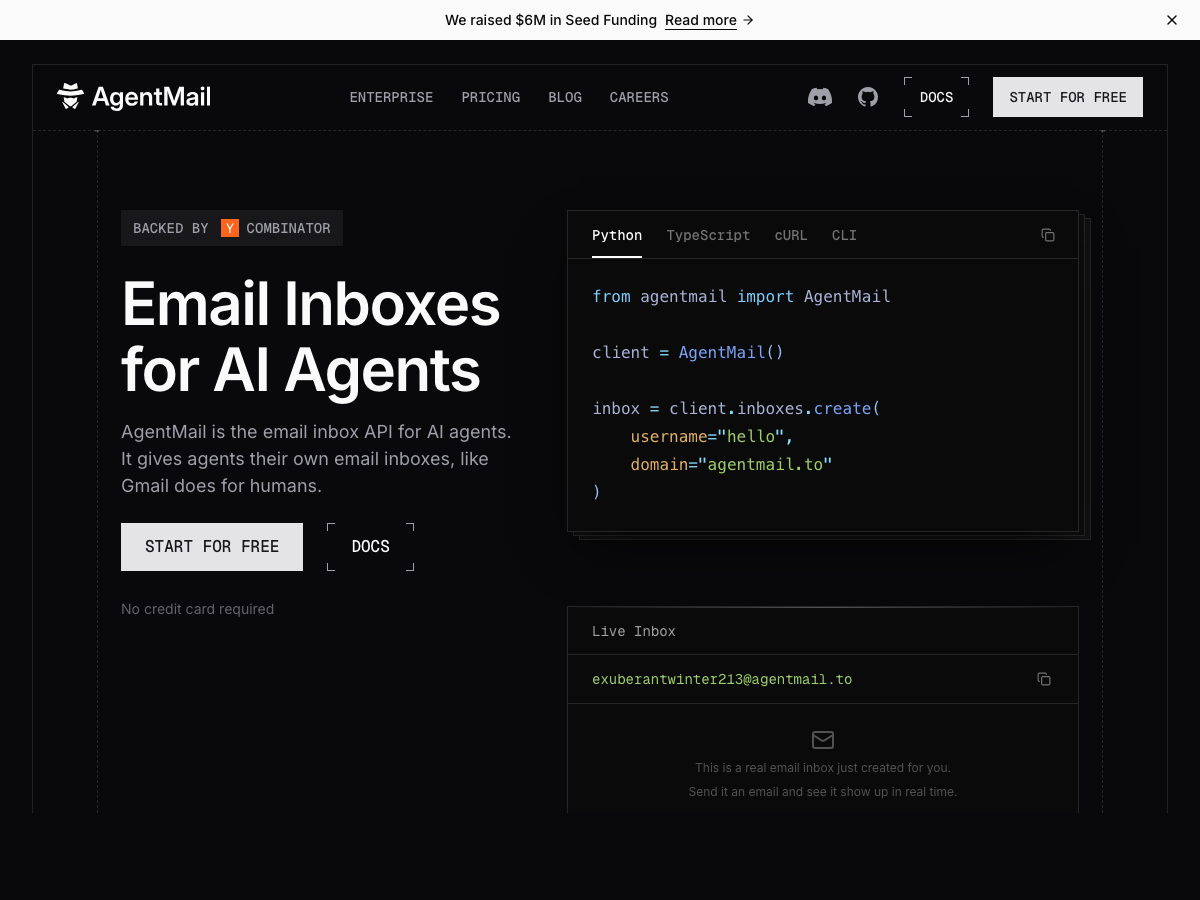Open Docs button below hero text
Screen dimensions: 1200x900
click(371, 547)
